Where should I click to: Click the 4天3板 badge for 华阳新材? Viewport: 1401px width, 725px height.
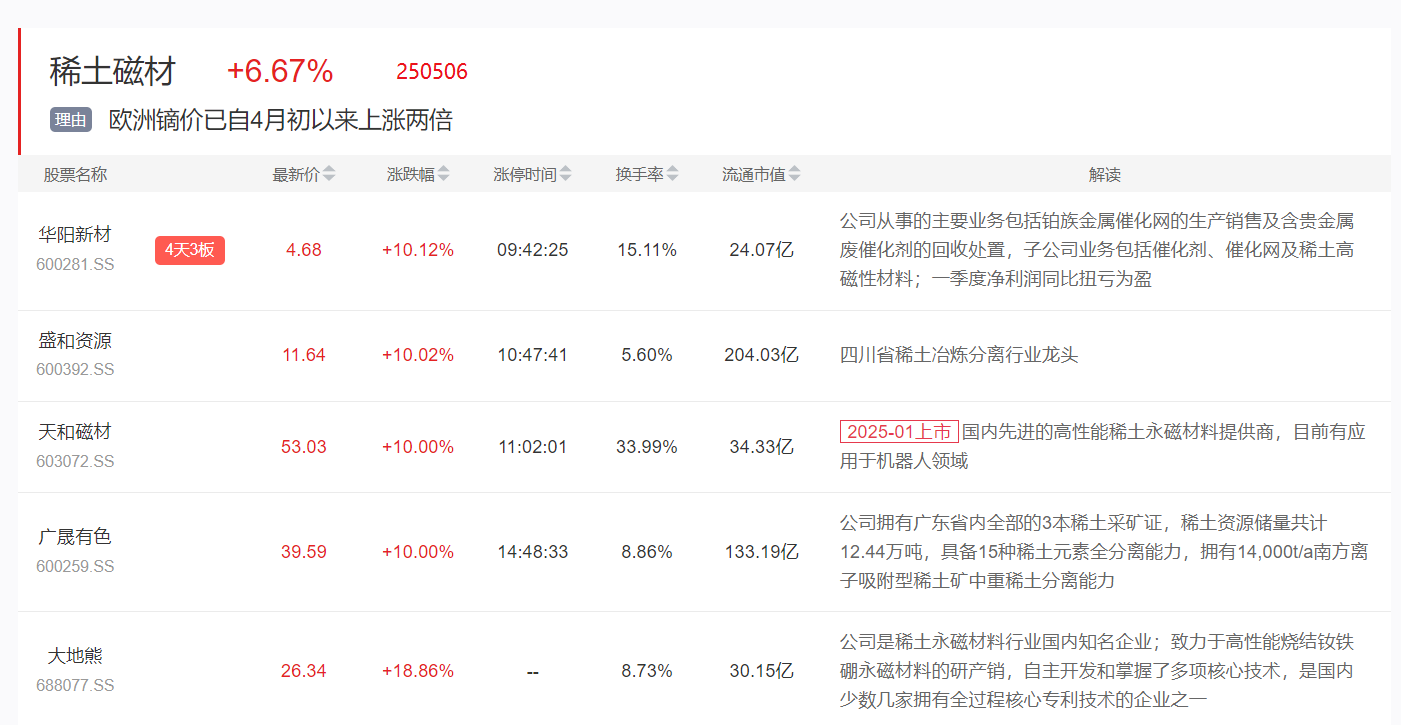(190, 250)
